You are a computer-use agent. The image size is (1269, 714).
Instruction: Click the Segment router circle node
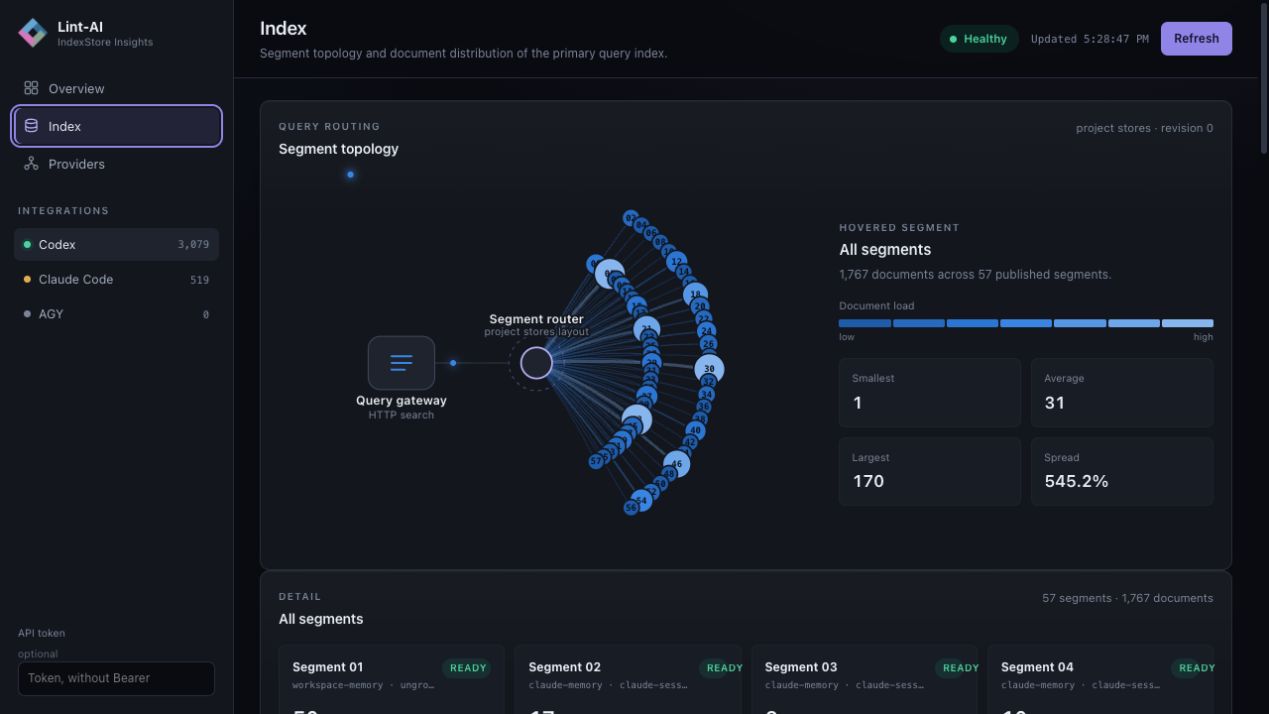tap(536, 363)
